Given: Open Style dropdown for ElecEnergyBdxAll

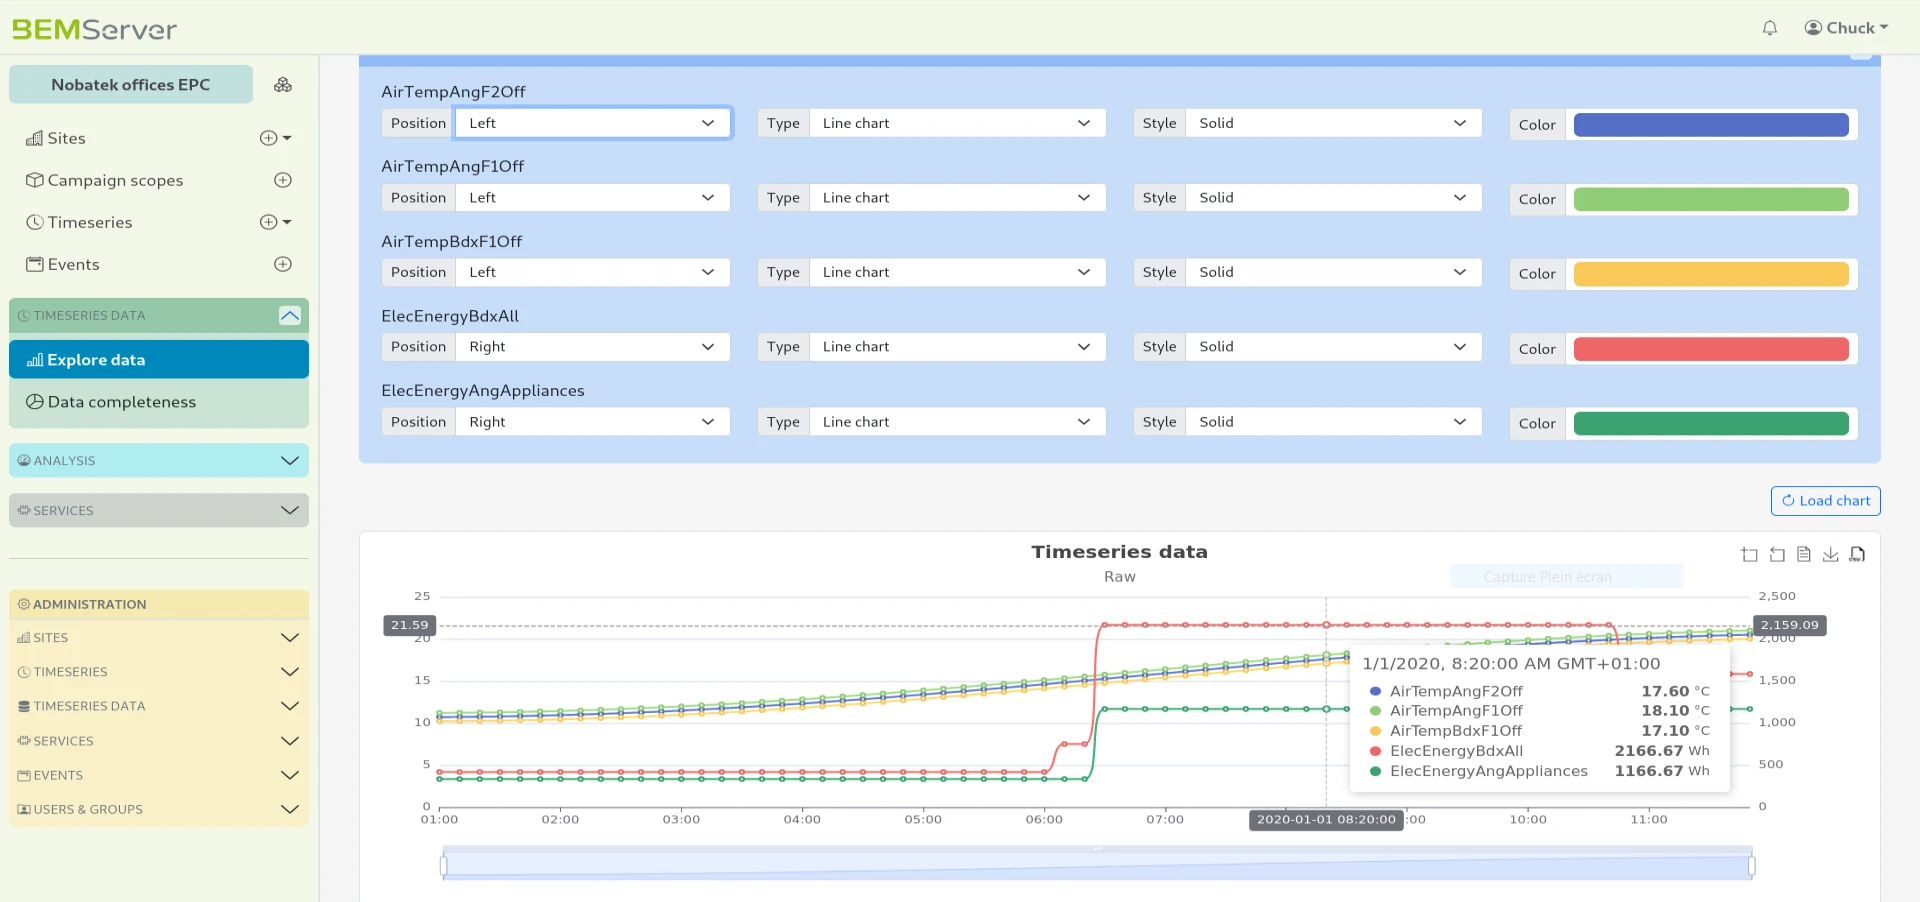Looking at the screenshot, I should (1333, 347).
